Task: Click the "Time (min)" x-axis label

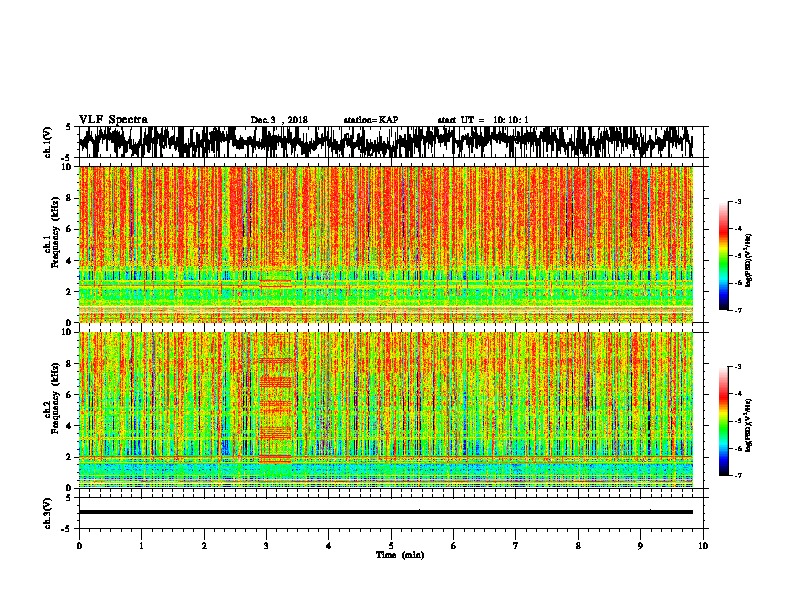Action: tap(400, 555)
